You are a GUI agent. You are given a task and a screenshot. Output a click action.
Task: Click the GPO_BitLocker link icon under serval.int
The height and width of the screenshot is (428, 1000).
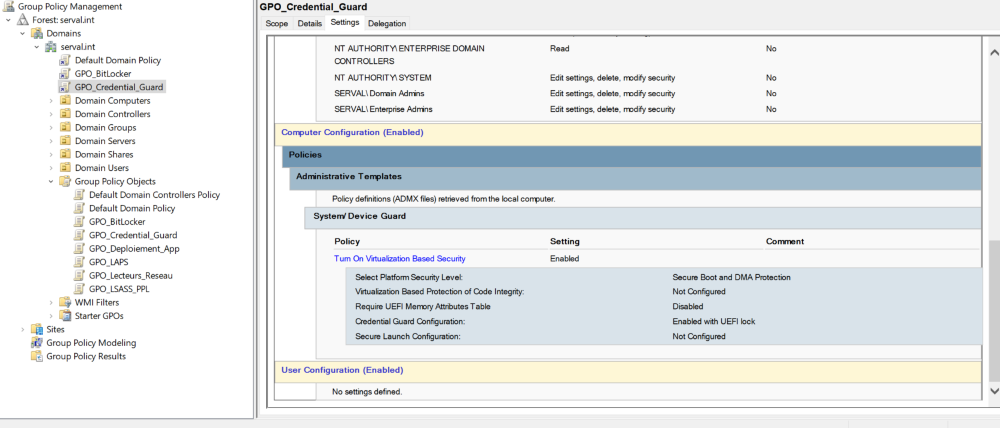click(x=65, y=73)
